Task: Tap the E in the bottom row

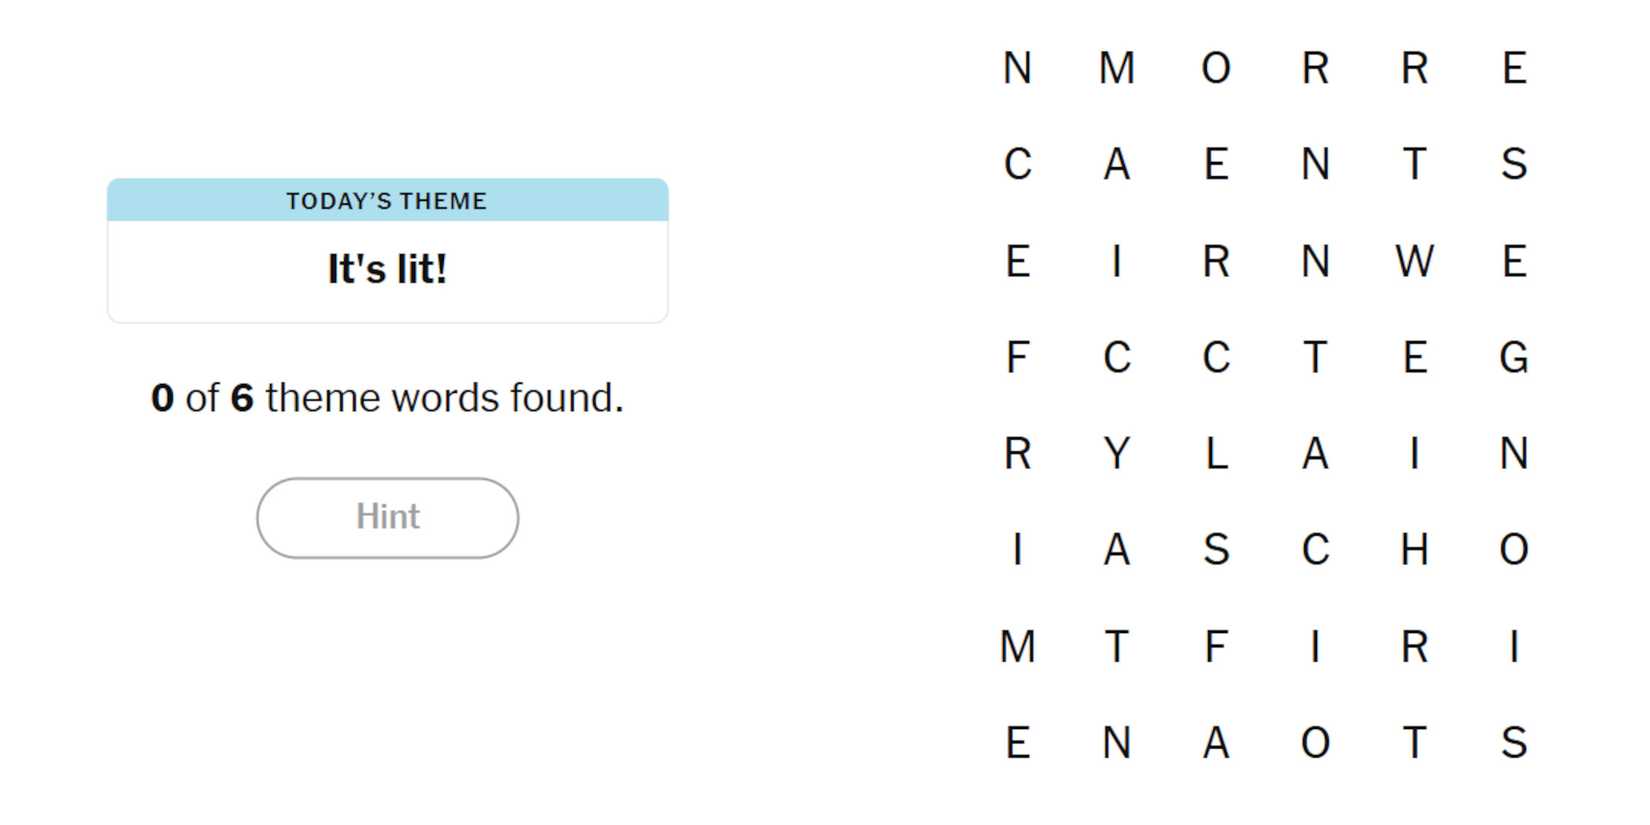Action: click(1017, 743)
